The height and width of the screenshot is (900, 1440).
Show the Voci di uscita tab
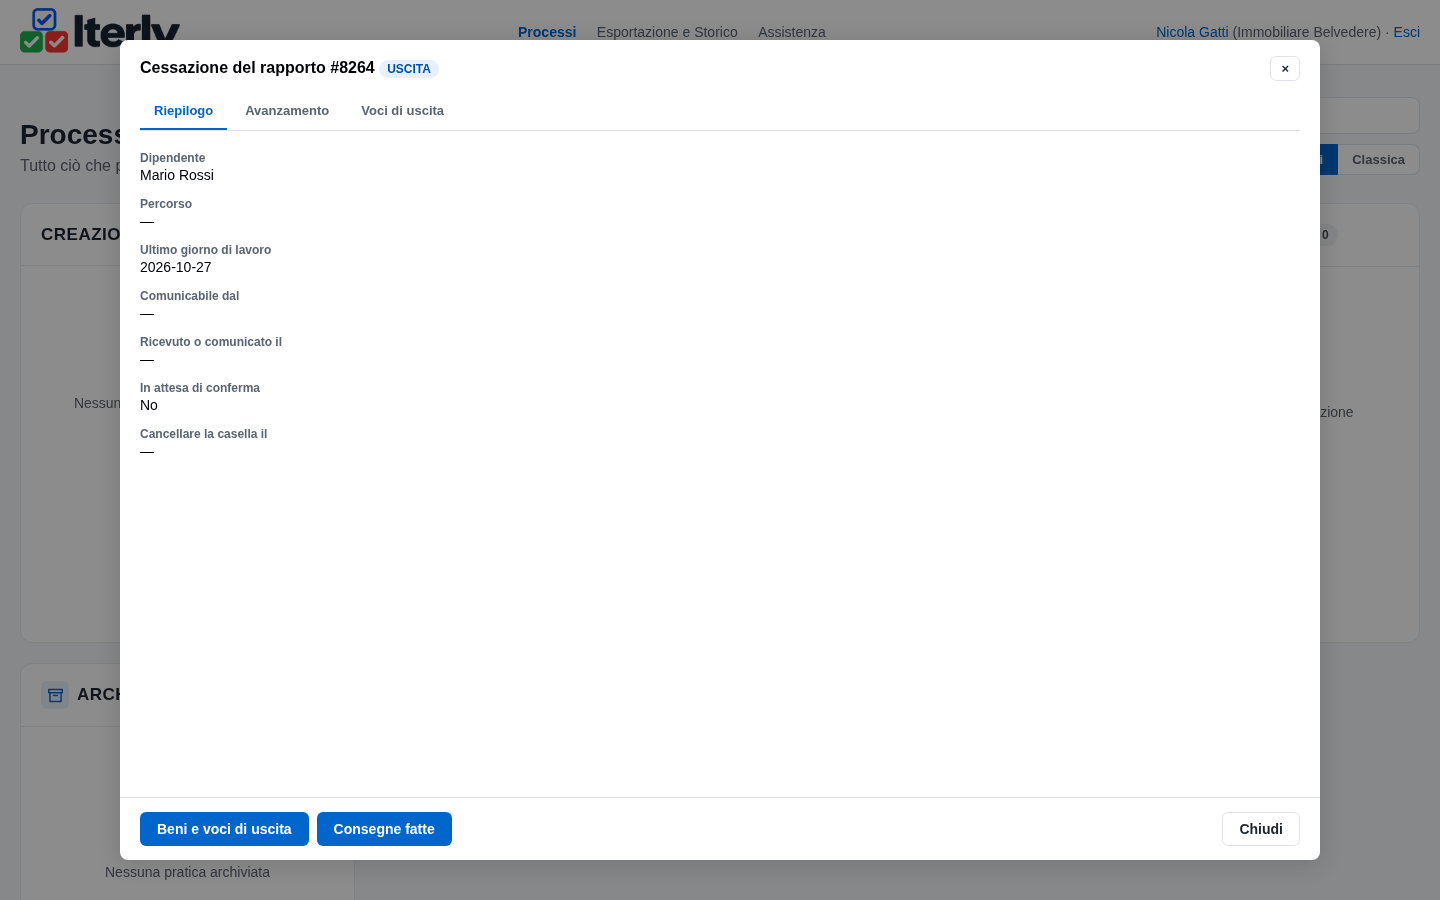(x=402, y=111)
